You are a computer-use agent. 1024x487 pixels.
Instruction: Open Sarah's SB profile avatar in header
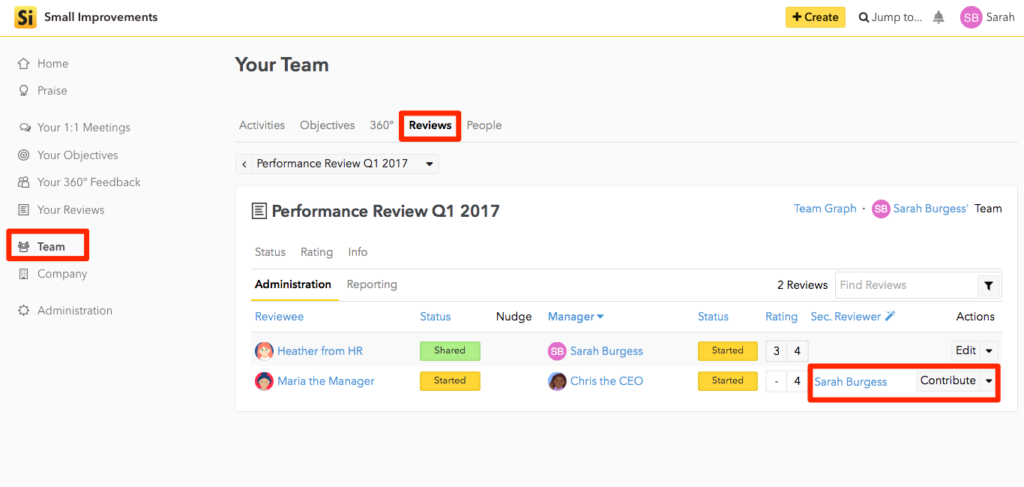click(x=970, y=18)
